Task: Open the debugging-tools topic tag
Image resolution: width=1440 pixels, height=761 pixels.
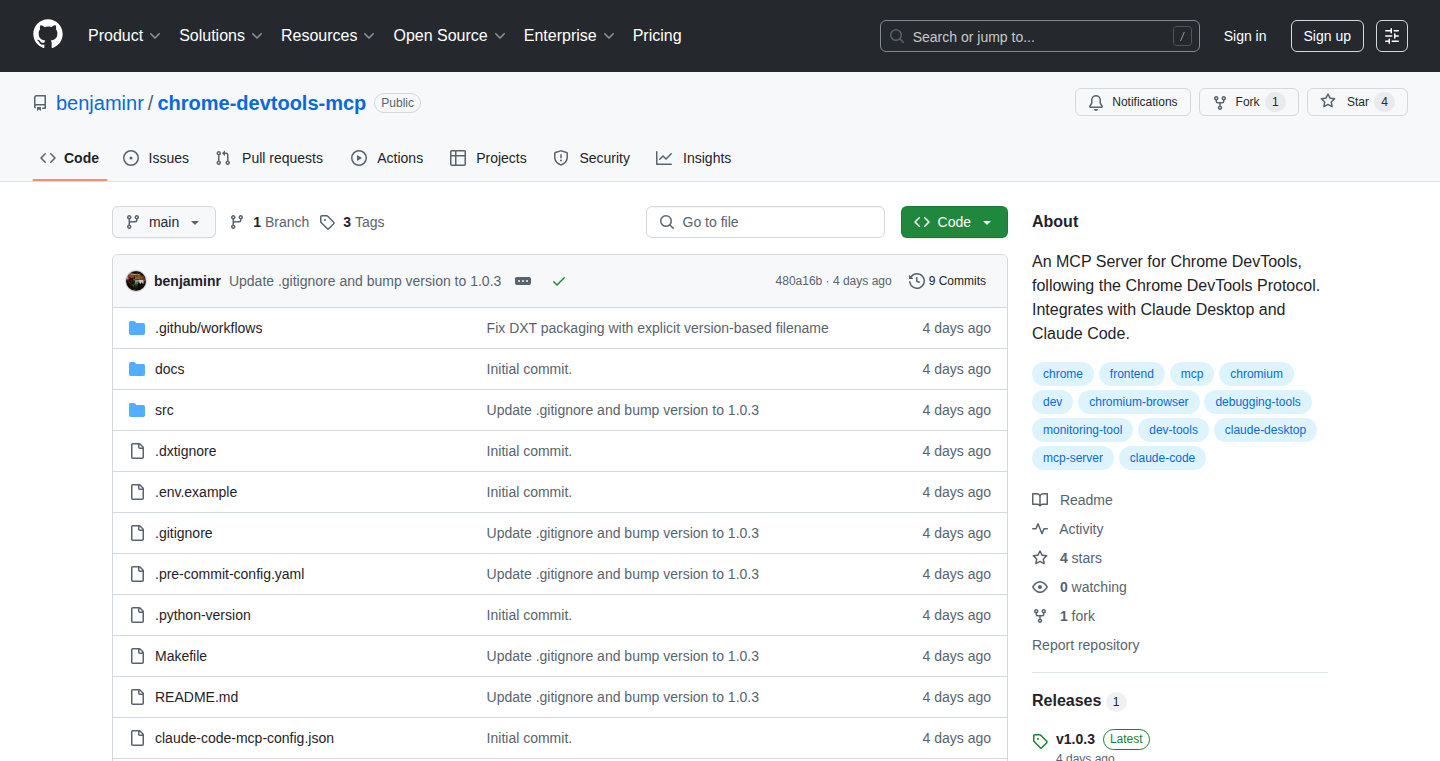Action: (x=1258, y=402)
